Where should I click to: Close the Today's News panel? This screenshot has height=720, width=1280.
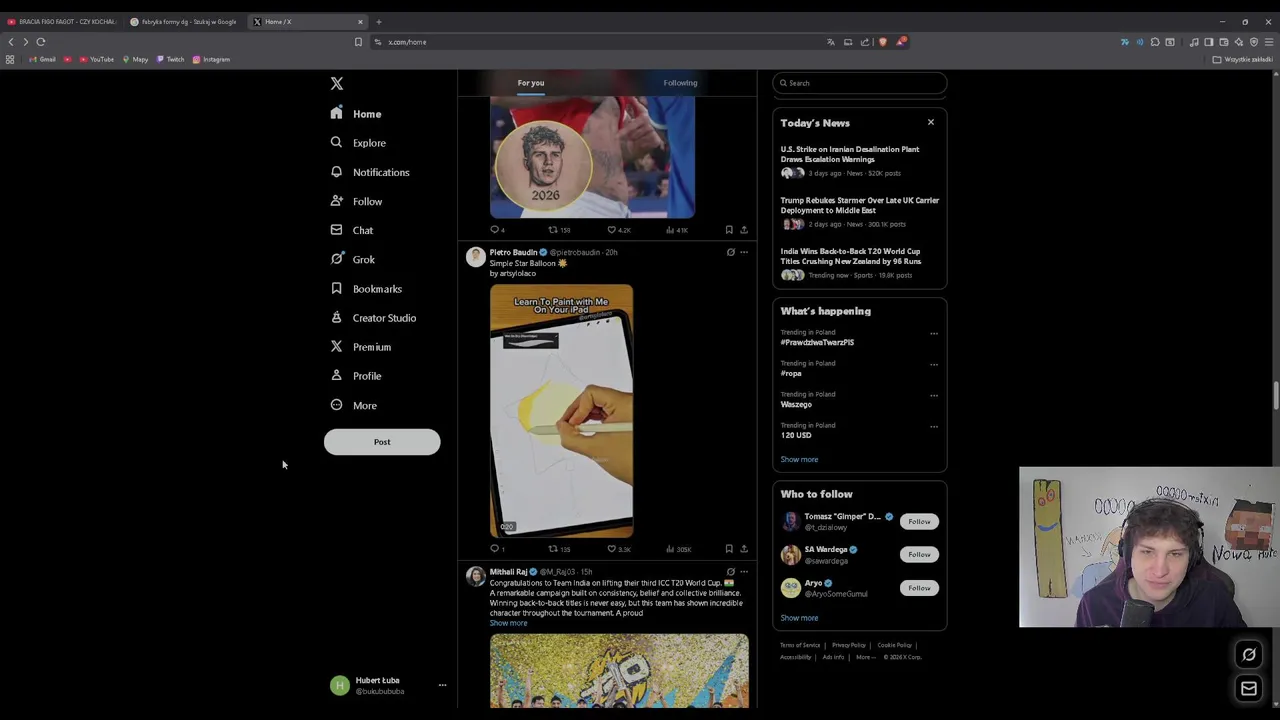click(x=930, y=122)
